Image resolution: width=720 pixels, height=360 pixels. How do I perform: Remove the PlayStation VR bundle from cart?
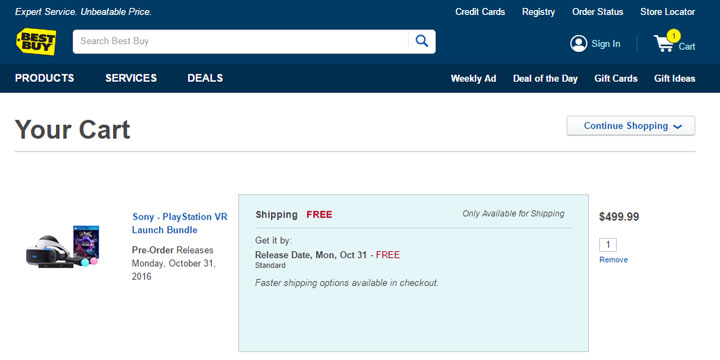[x=613, y=260]
